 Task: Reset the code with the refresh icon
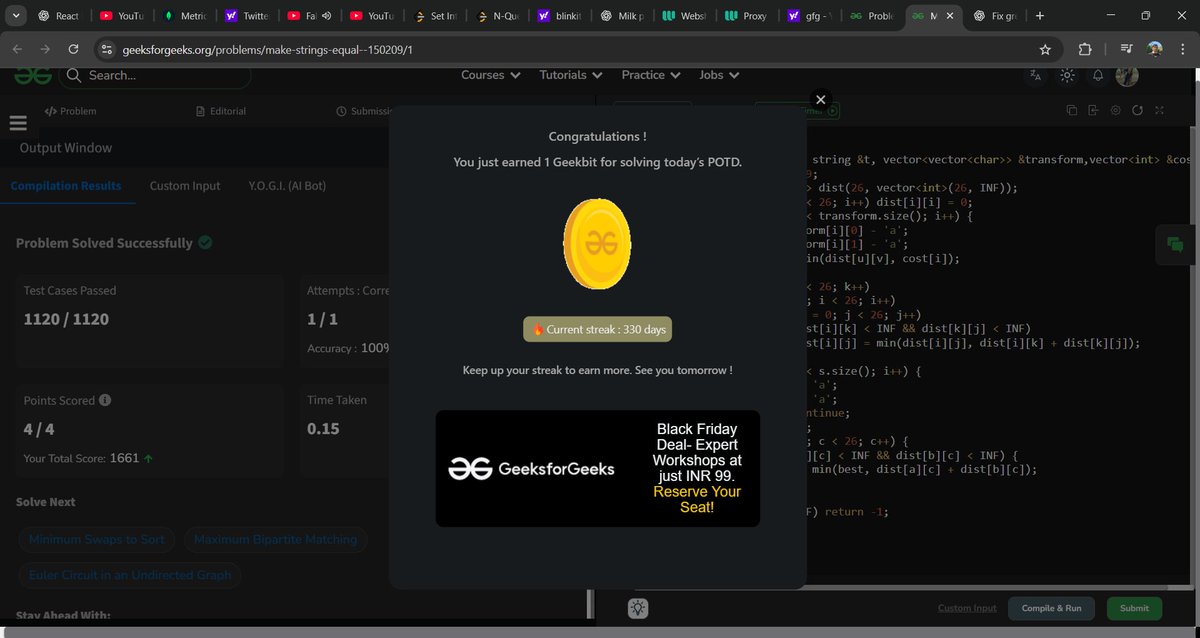(x=1138, y=110)
